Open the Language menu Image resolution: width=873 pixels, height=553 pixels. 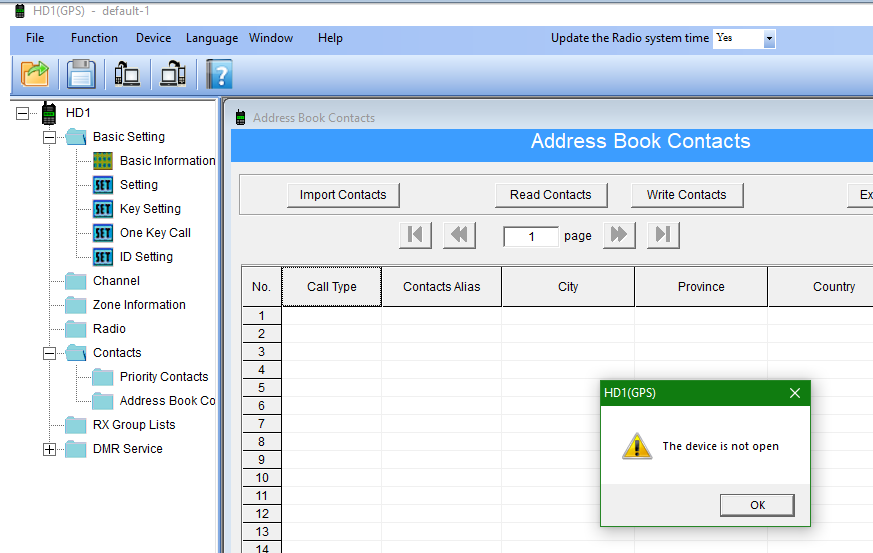coord(211,38)
